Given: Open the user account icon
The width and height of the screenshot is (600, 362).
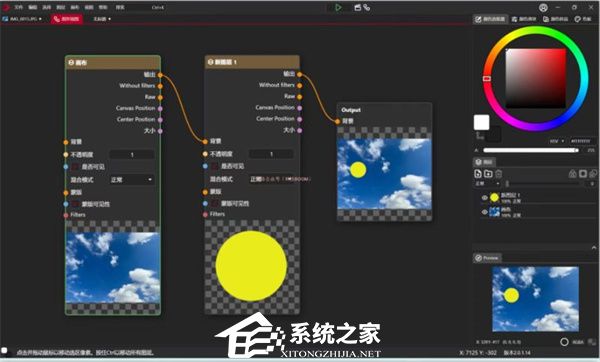Looking at the screenshot, I should 543,7.
